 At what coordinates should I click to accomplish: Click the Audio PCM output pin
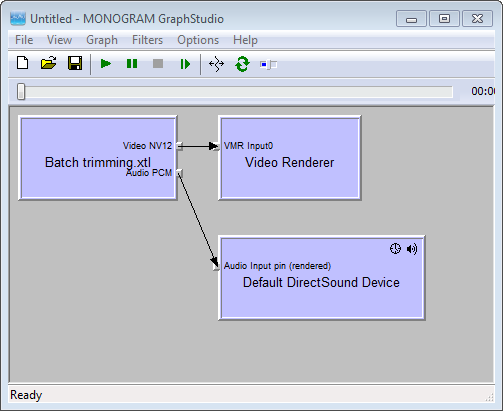tap(179, 173)
